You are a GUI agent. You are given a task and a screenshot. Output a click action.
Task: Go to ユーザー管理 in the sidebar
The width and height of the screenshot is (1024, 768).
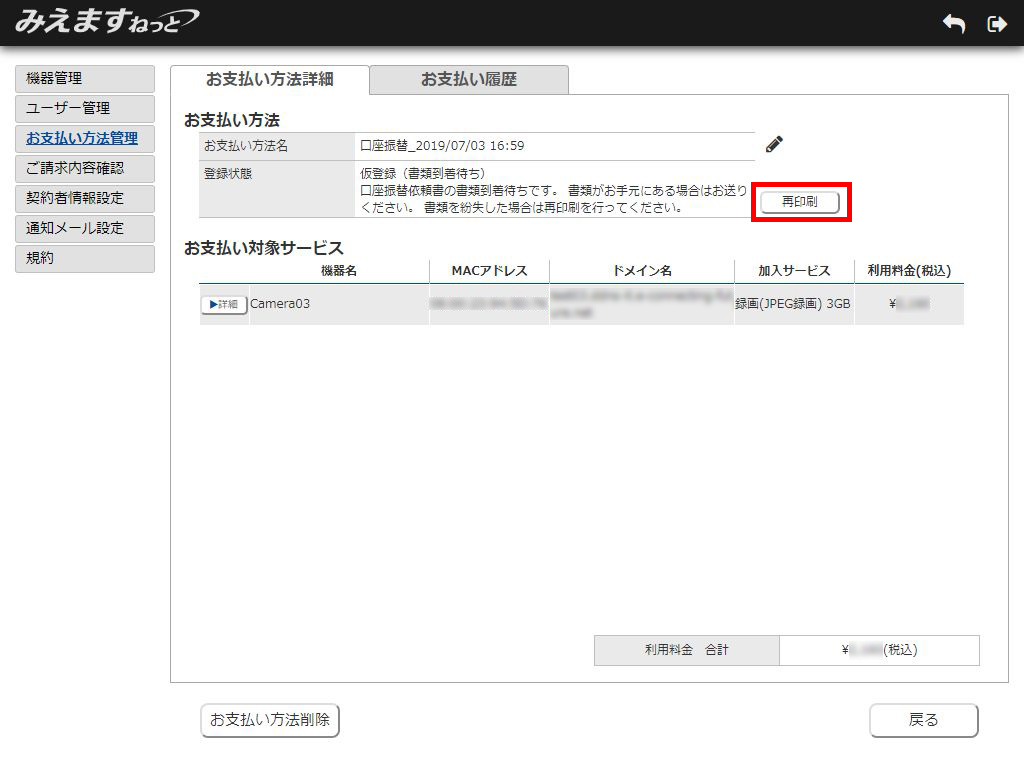85,108
